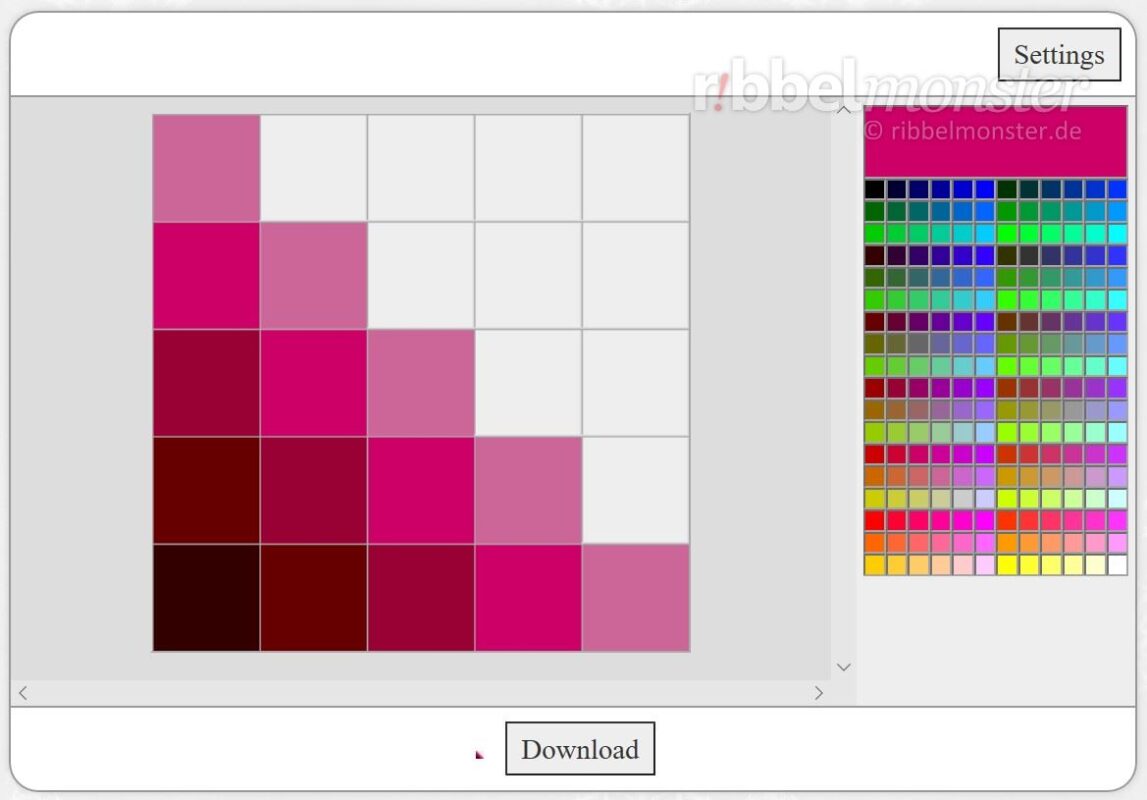Pick the white swatch in the palette's bottom-right corner
Image resolution: width=1147 pixels, height=800 pixels.
pos(1117,566)
